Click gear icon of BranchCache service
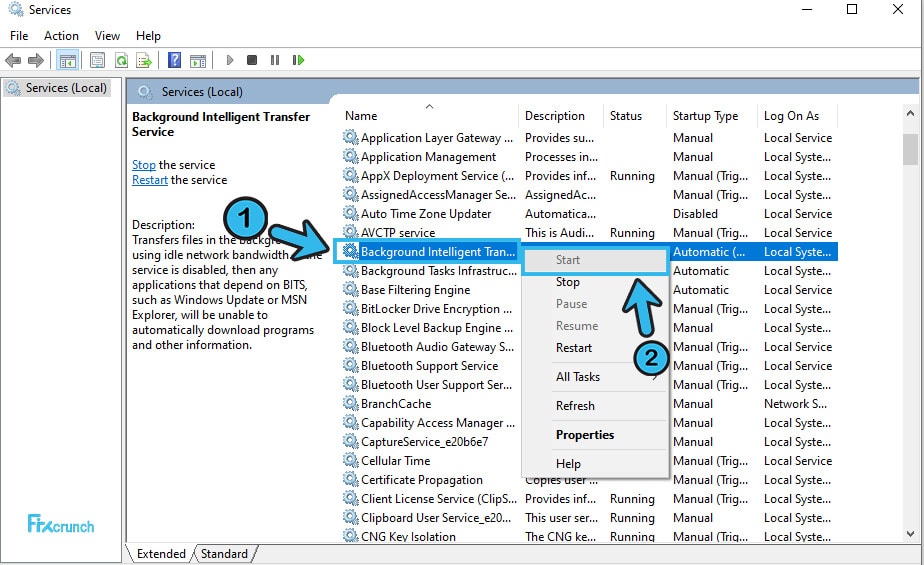 click(x=351, y=404)
